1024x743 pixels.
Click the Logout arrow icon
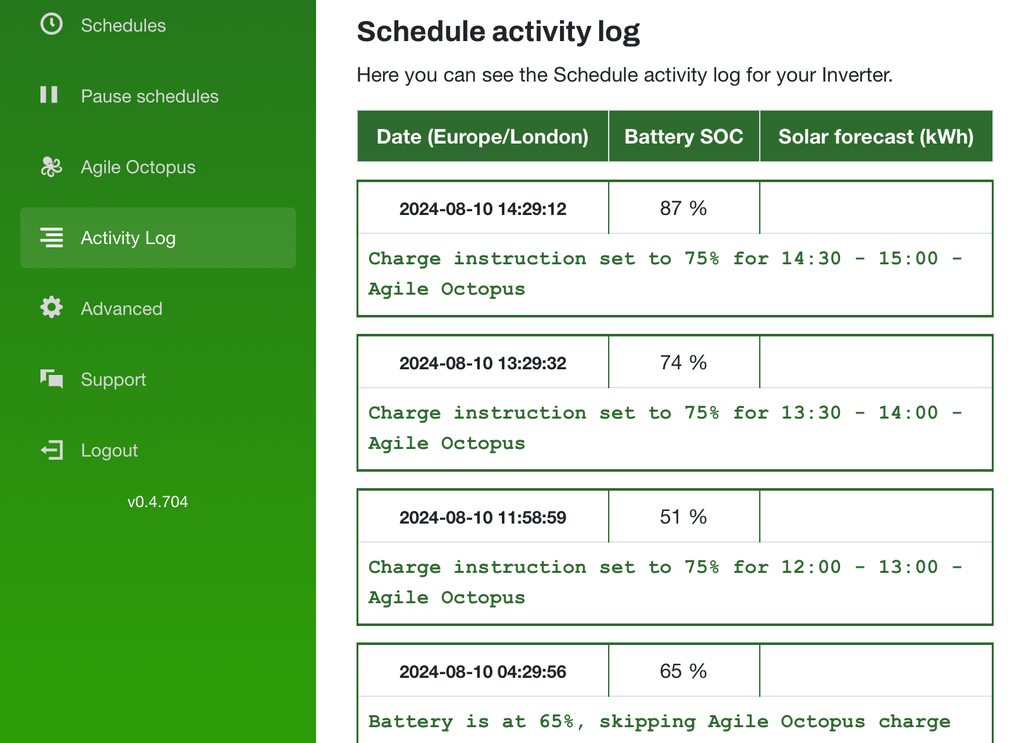51,450
